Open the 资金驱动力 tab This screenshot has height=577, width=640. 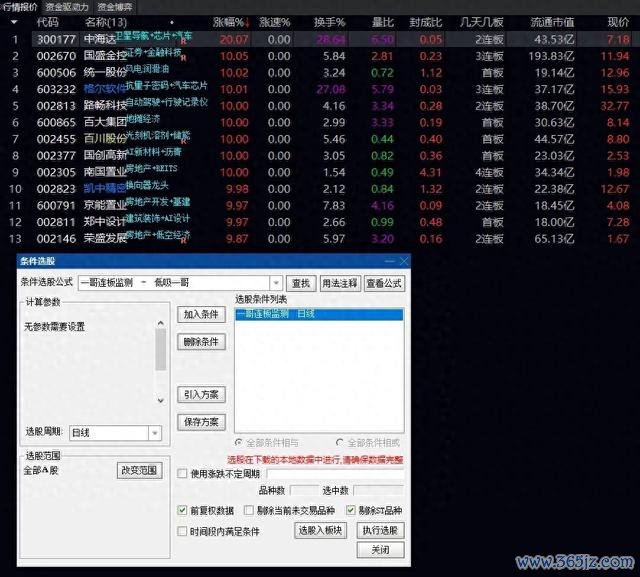click(x=67, y=7)
